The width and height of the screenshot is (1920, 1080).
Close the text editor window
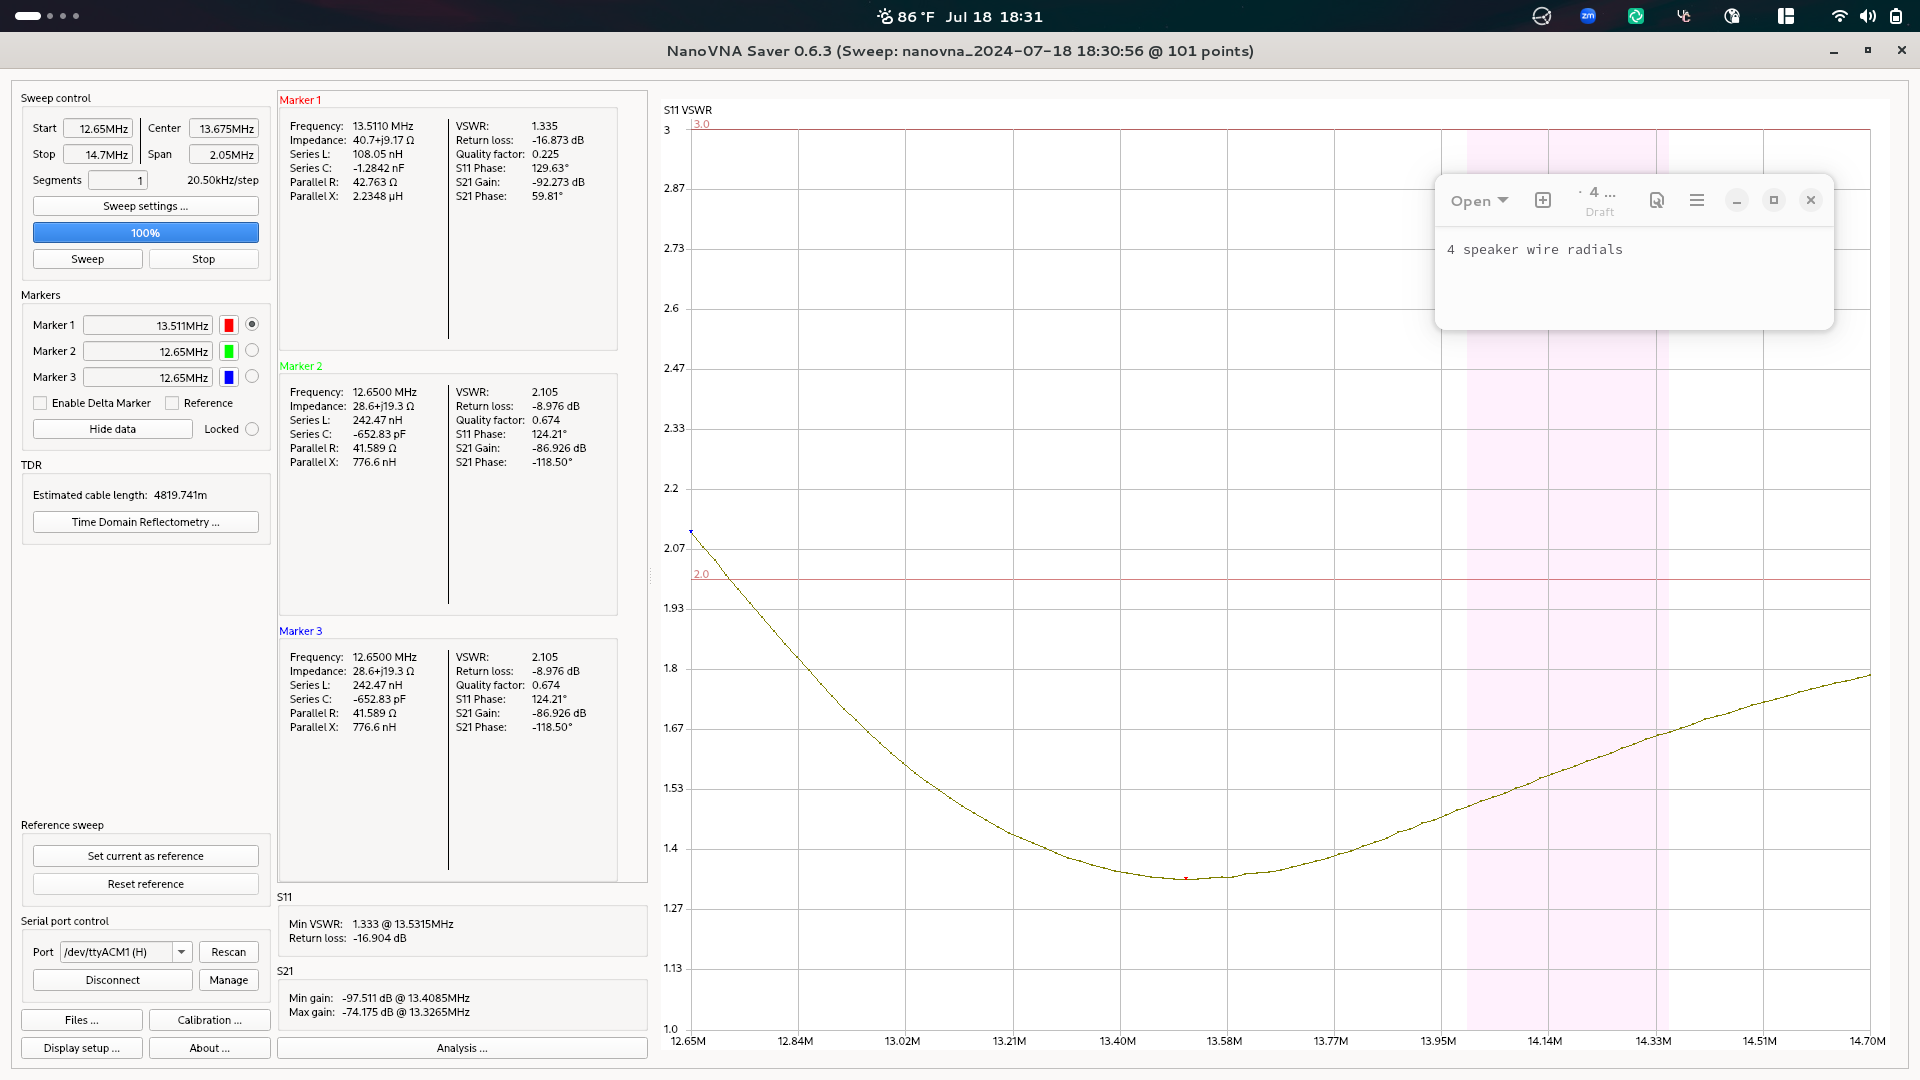[x=1811, y=200]
